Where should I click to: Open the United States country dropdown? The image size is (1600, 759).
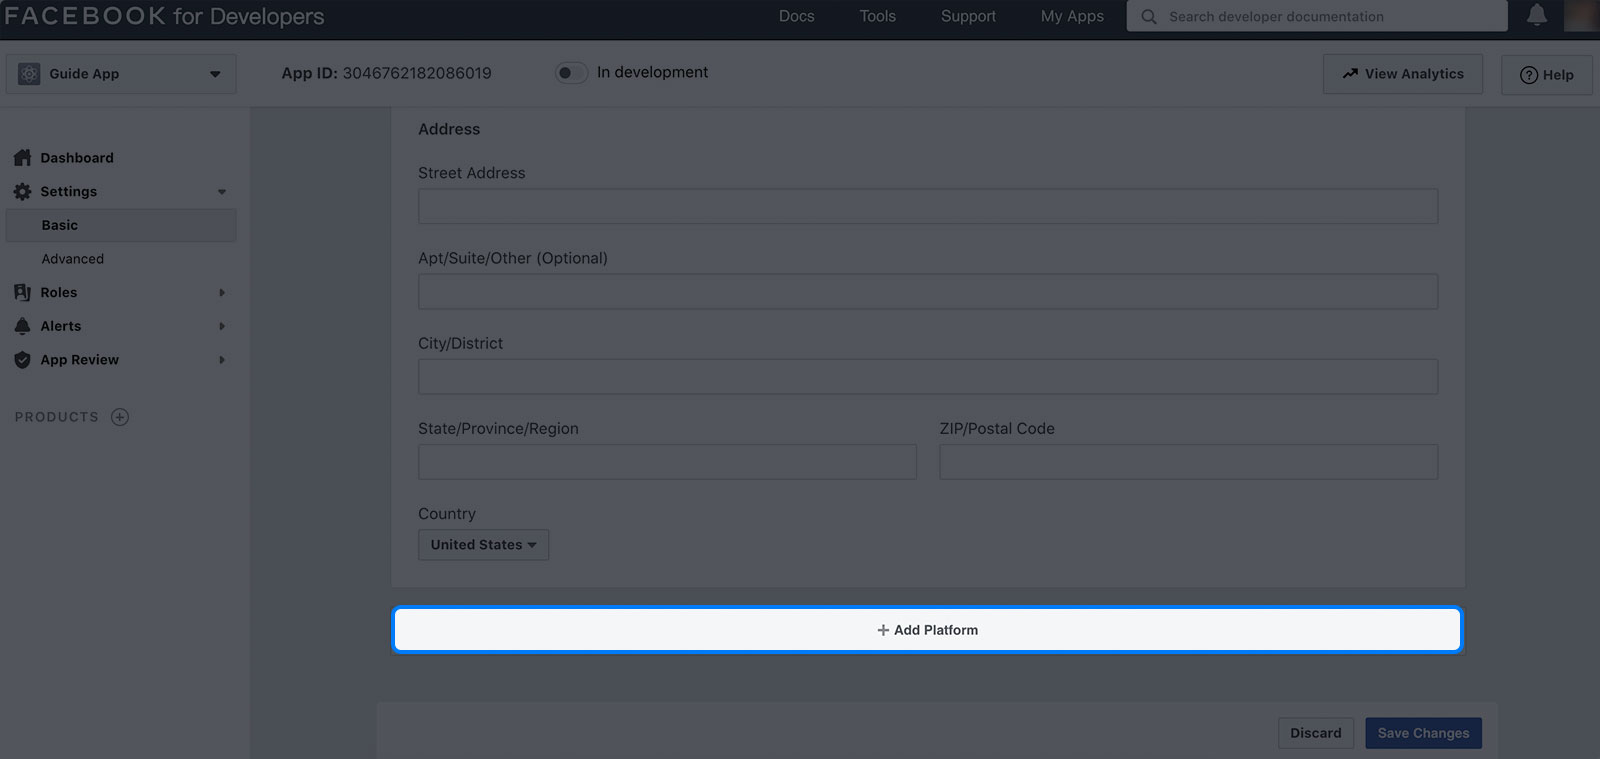[483, 545]
